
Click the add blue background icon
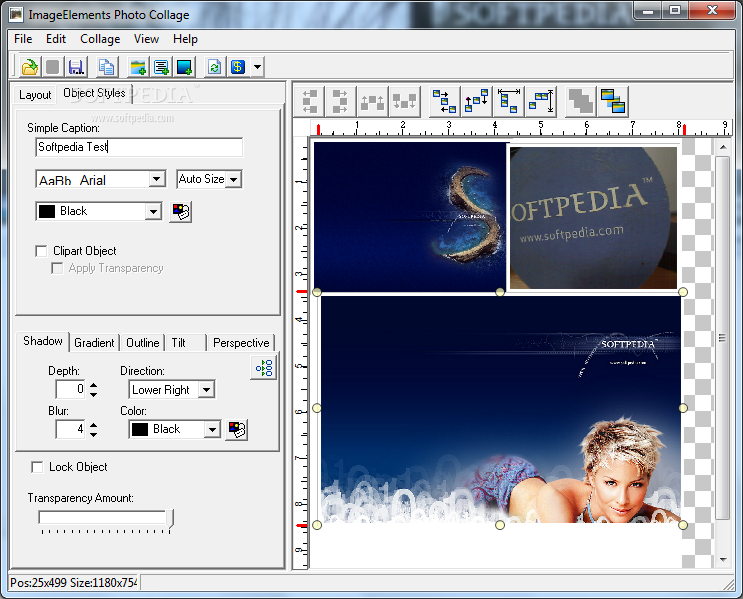tap(184, 67)
